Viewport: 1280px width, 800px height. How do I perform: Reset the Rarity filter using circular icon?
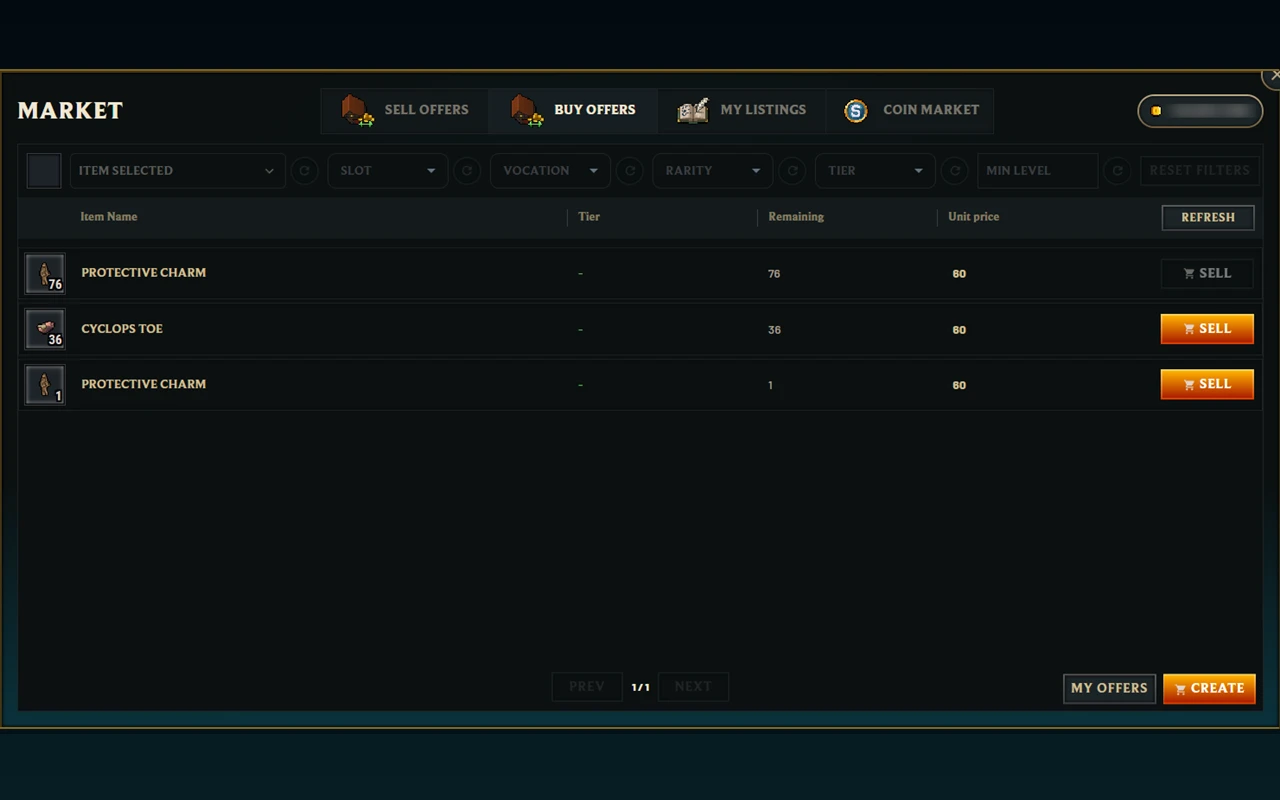click(x=792, y=171)
